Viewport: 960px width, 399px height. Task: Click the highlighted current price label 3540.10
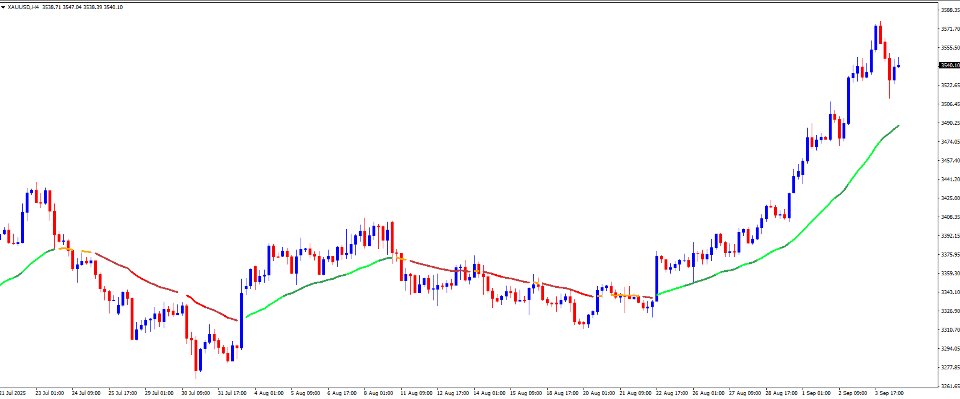[x=949, y=65]
